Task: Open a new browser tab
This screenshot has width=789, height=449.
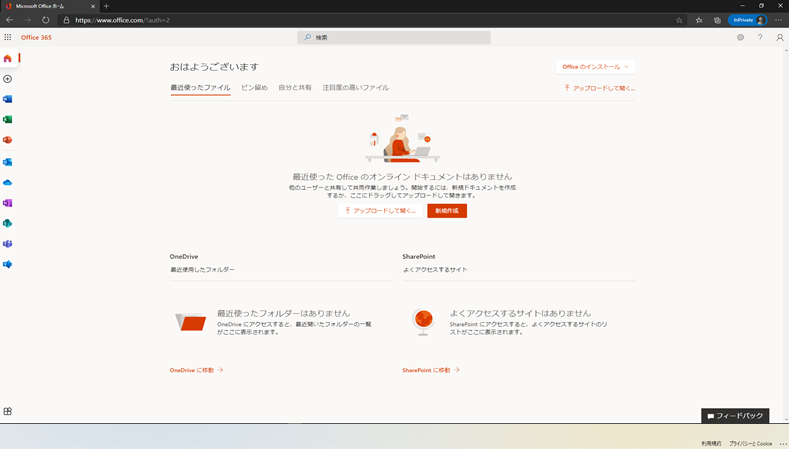Action: click(106, 6)
